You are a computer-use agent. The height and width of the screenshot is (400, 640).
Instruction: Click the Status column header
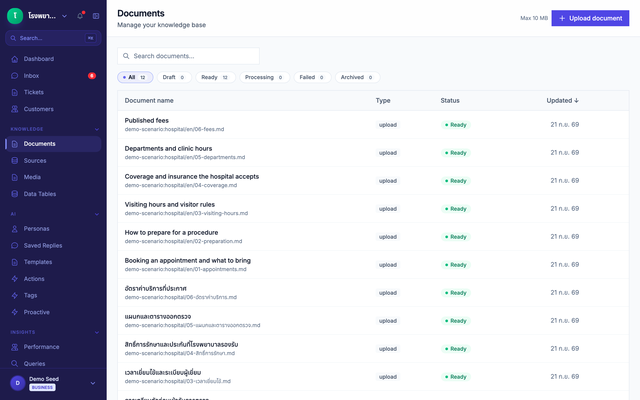tap(450, 100)
